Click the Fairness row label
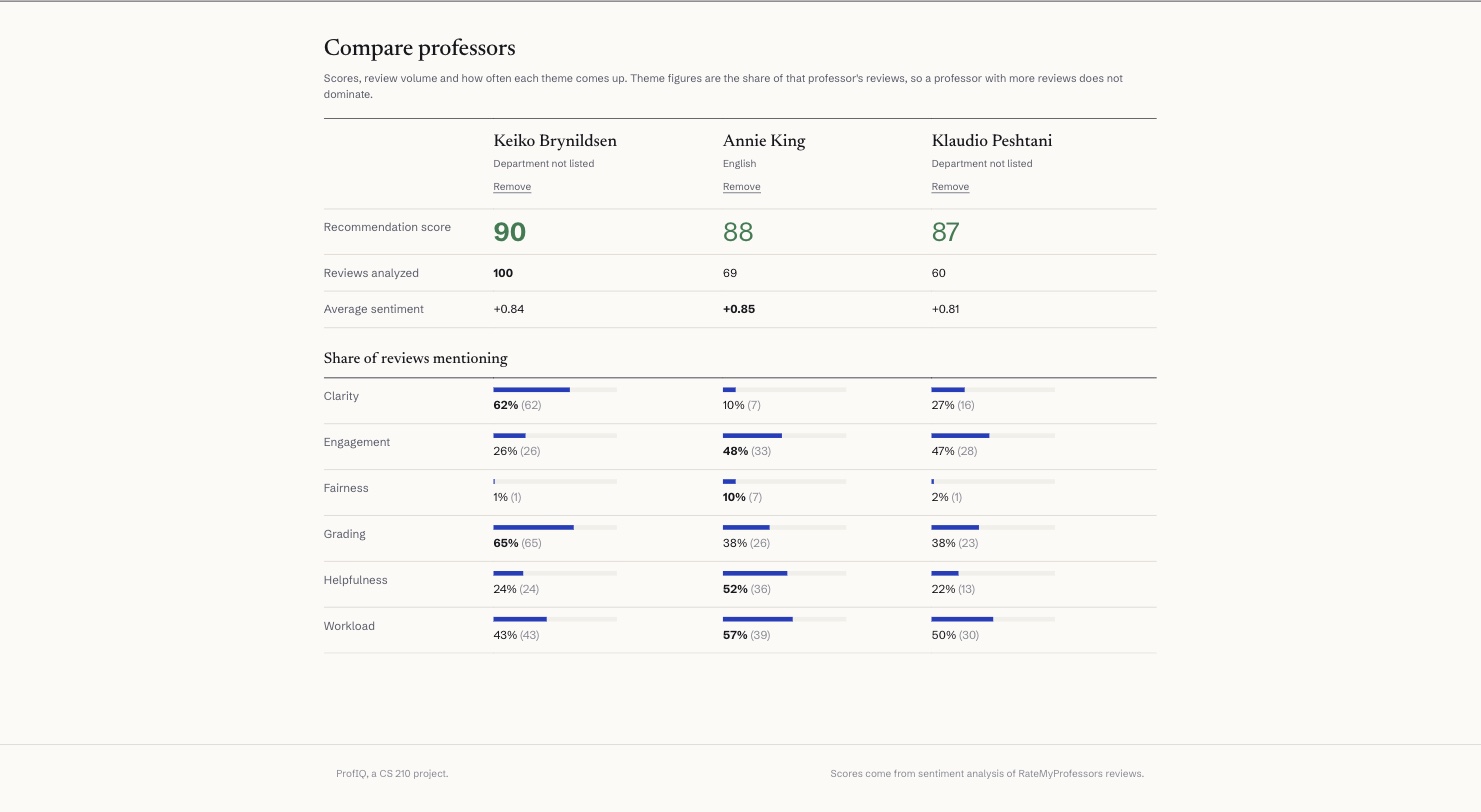The image size is (1481, 812). click(346, 488)
